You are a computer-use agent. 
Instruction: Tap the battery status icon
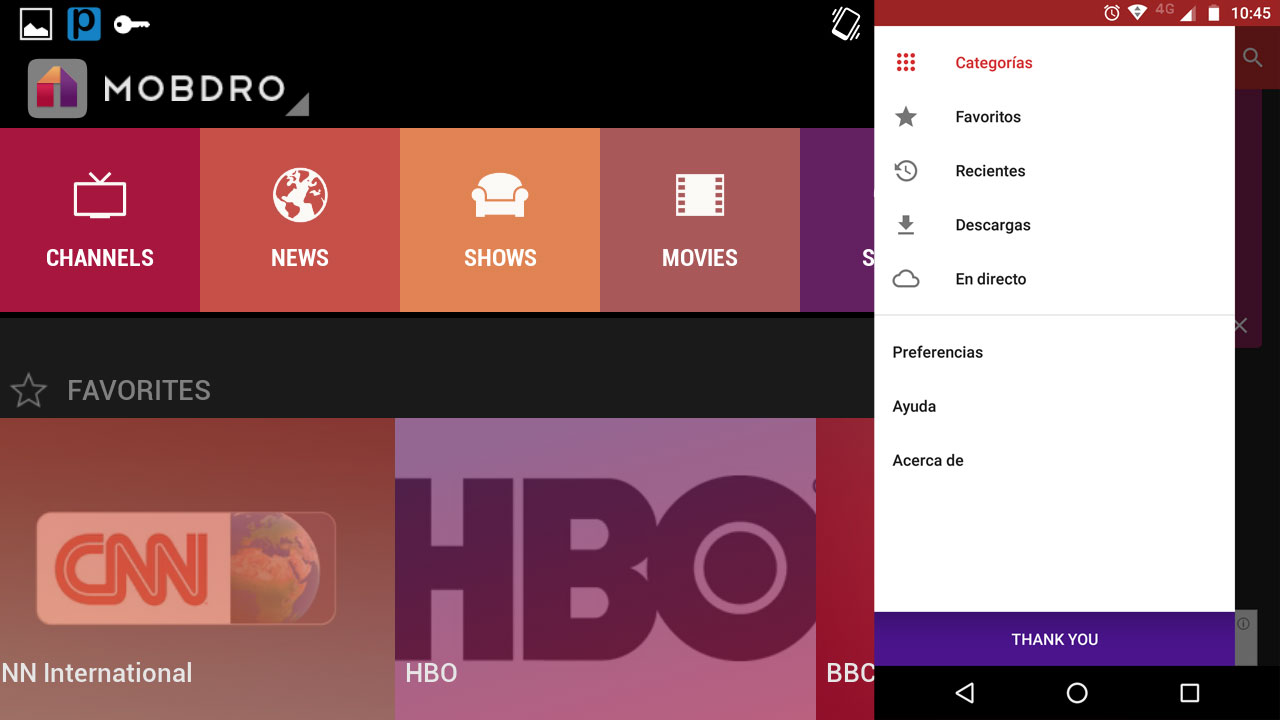pyautogui.click(x=1214, y=13)
